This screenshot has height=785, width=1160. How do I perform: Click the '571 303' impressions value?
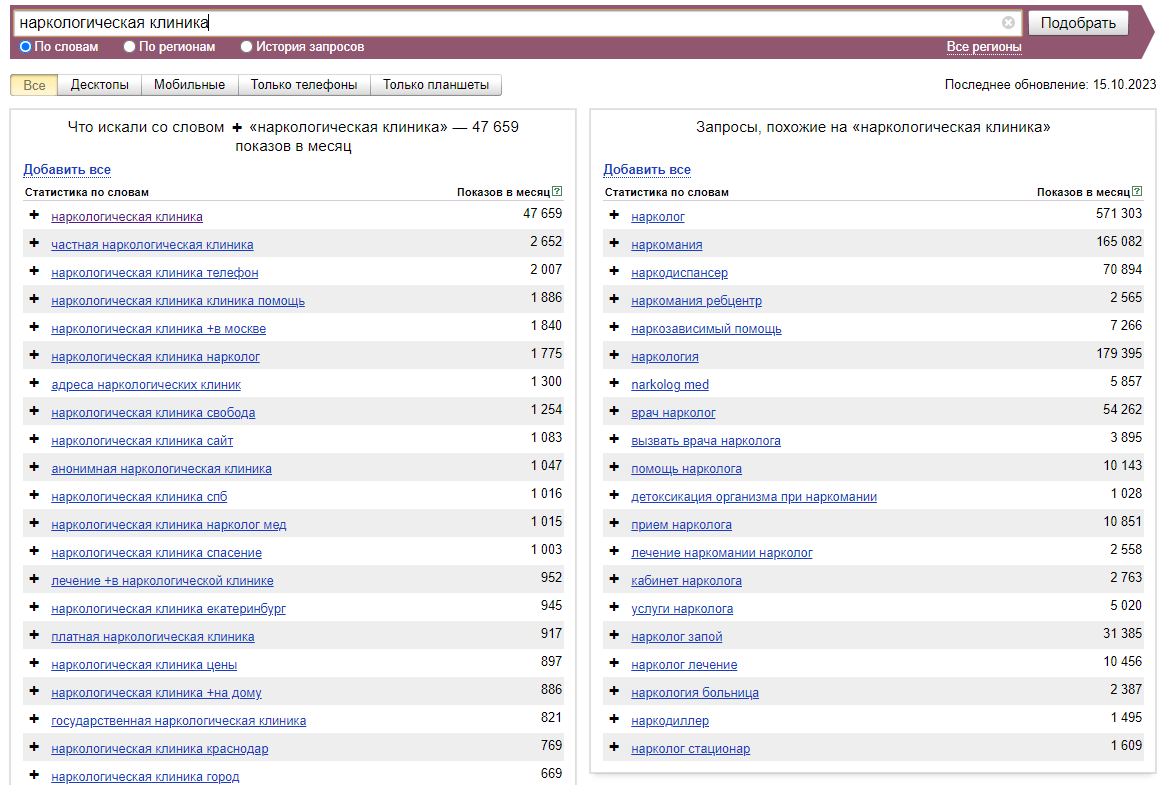pos(1119,214)
